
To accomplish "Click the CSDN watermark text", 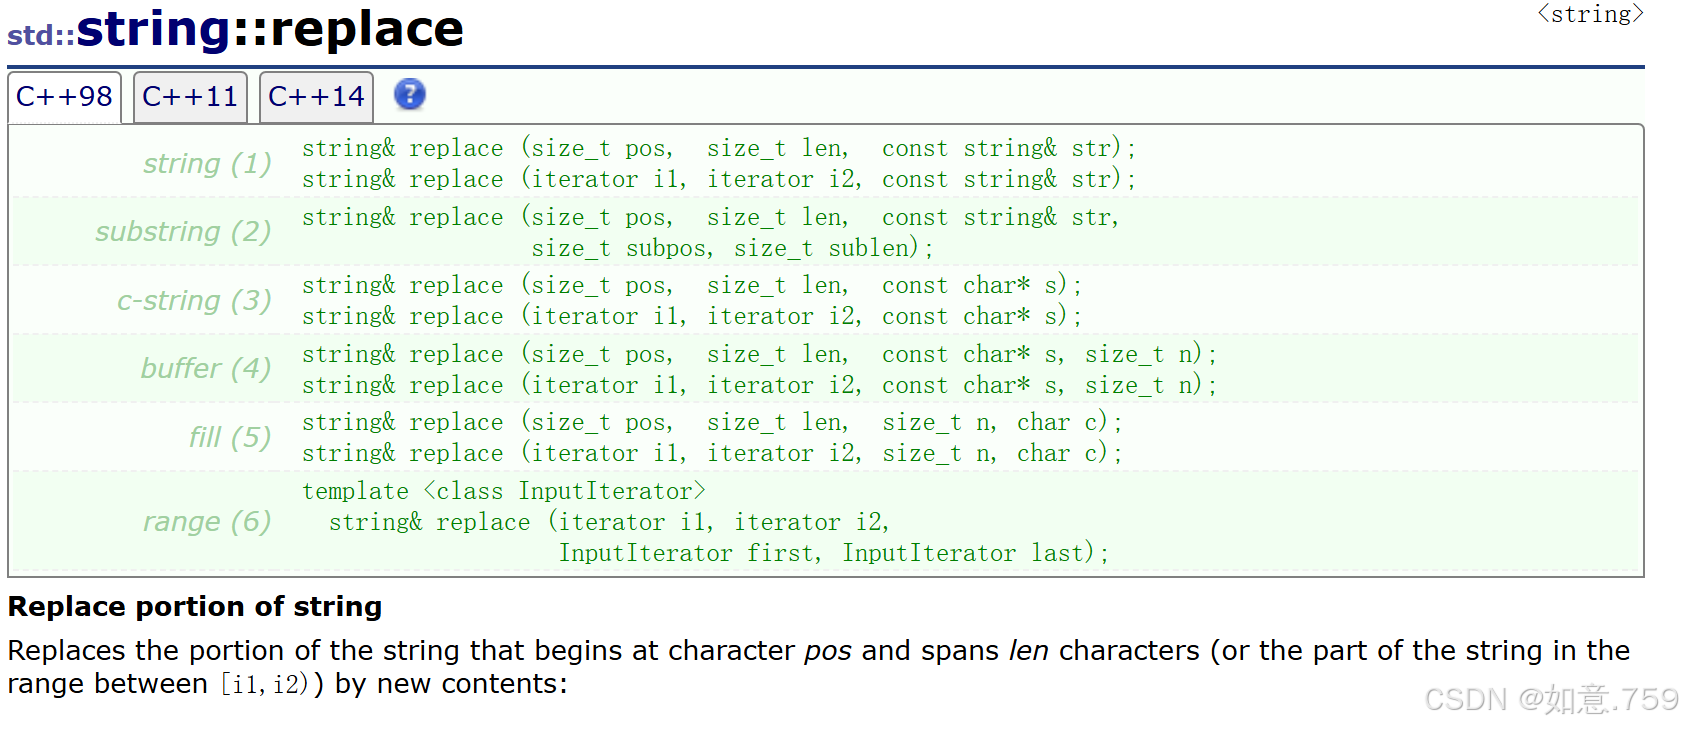I will pos(1551,699).
